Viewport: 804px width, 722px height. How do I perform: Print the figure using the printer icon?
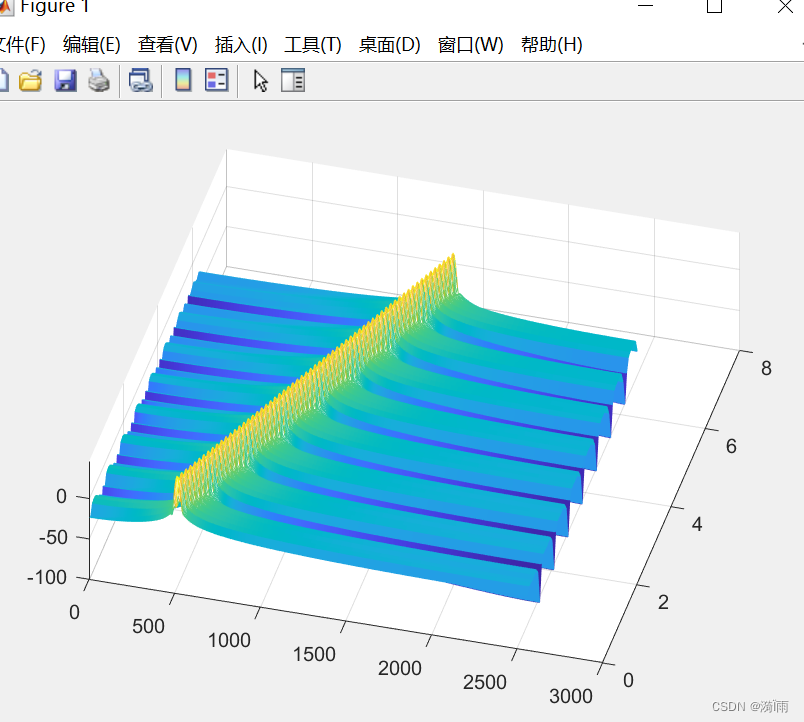click(99, 80)
